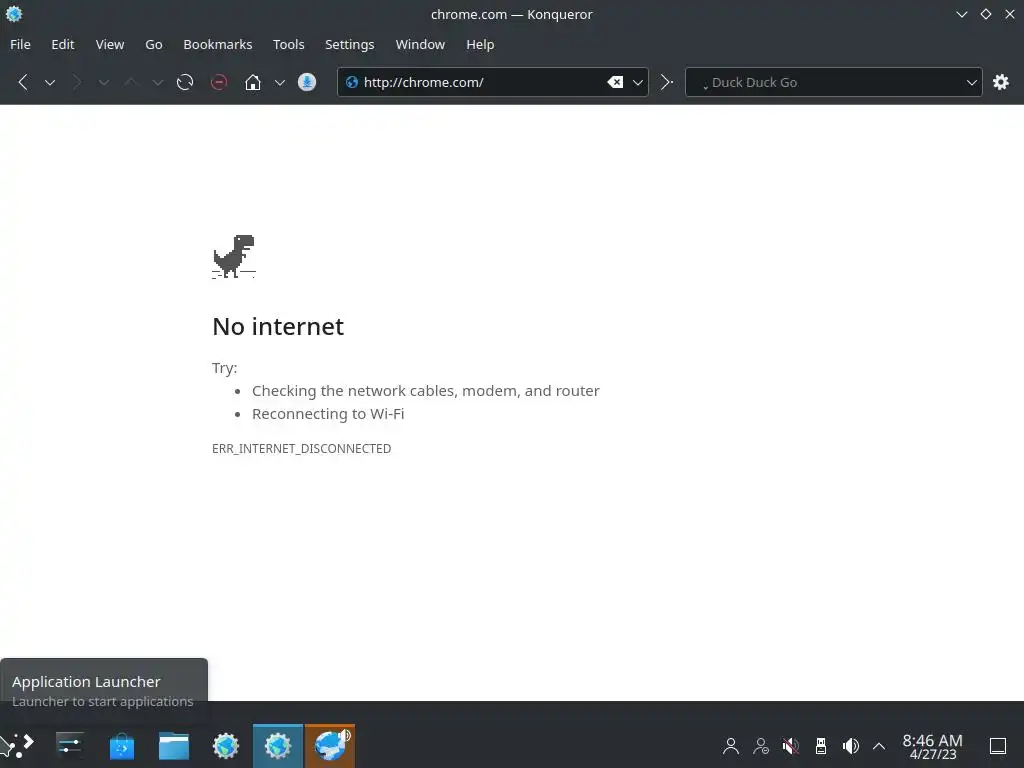Open the Go menu
This screenshot has height=768, width=1024.
(x=153, y=44)
